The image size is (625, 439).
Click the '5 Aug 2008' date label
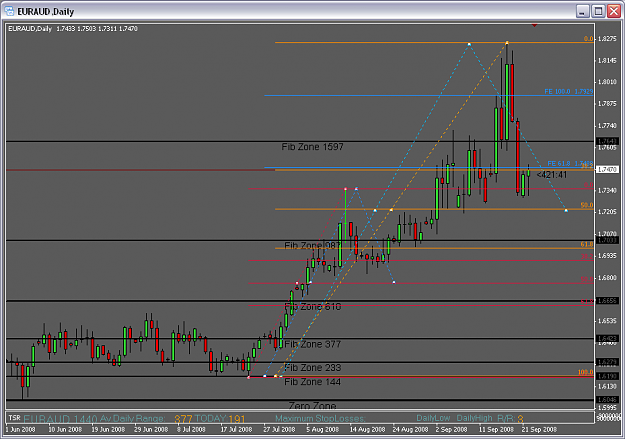(322, 430)
